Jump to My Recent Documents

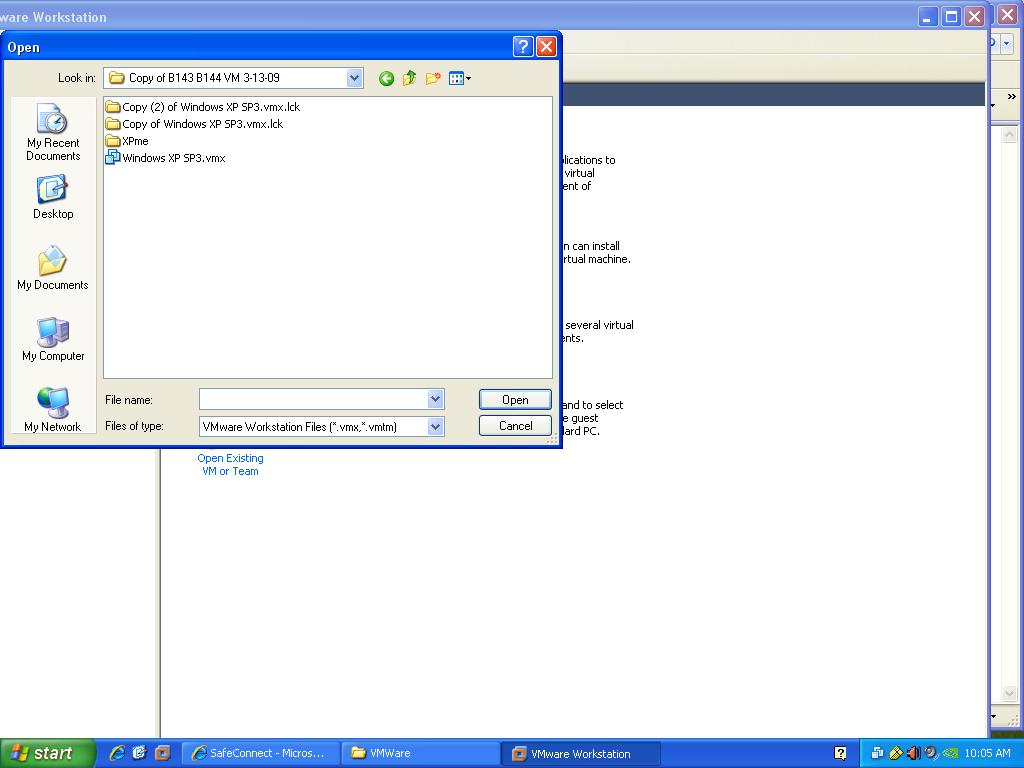coord(53,133)
